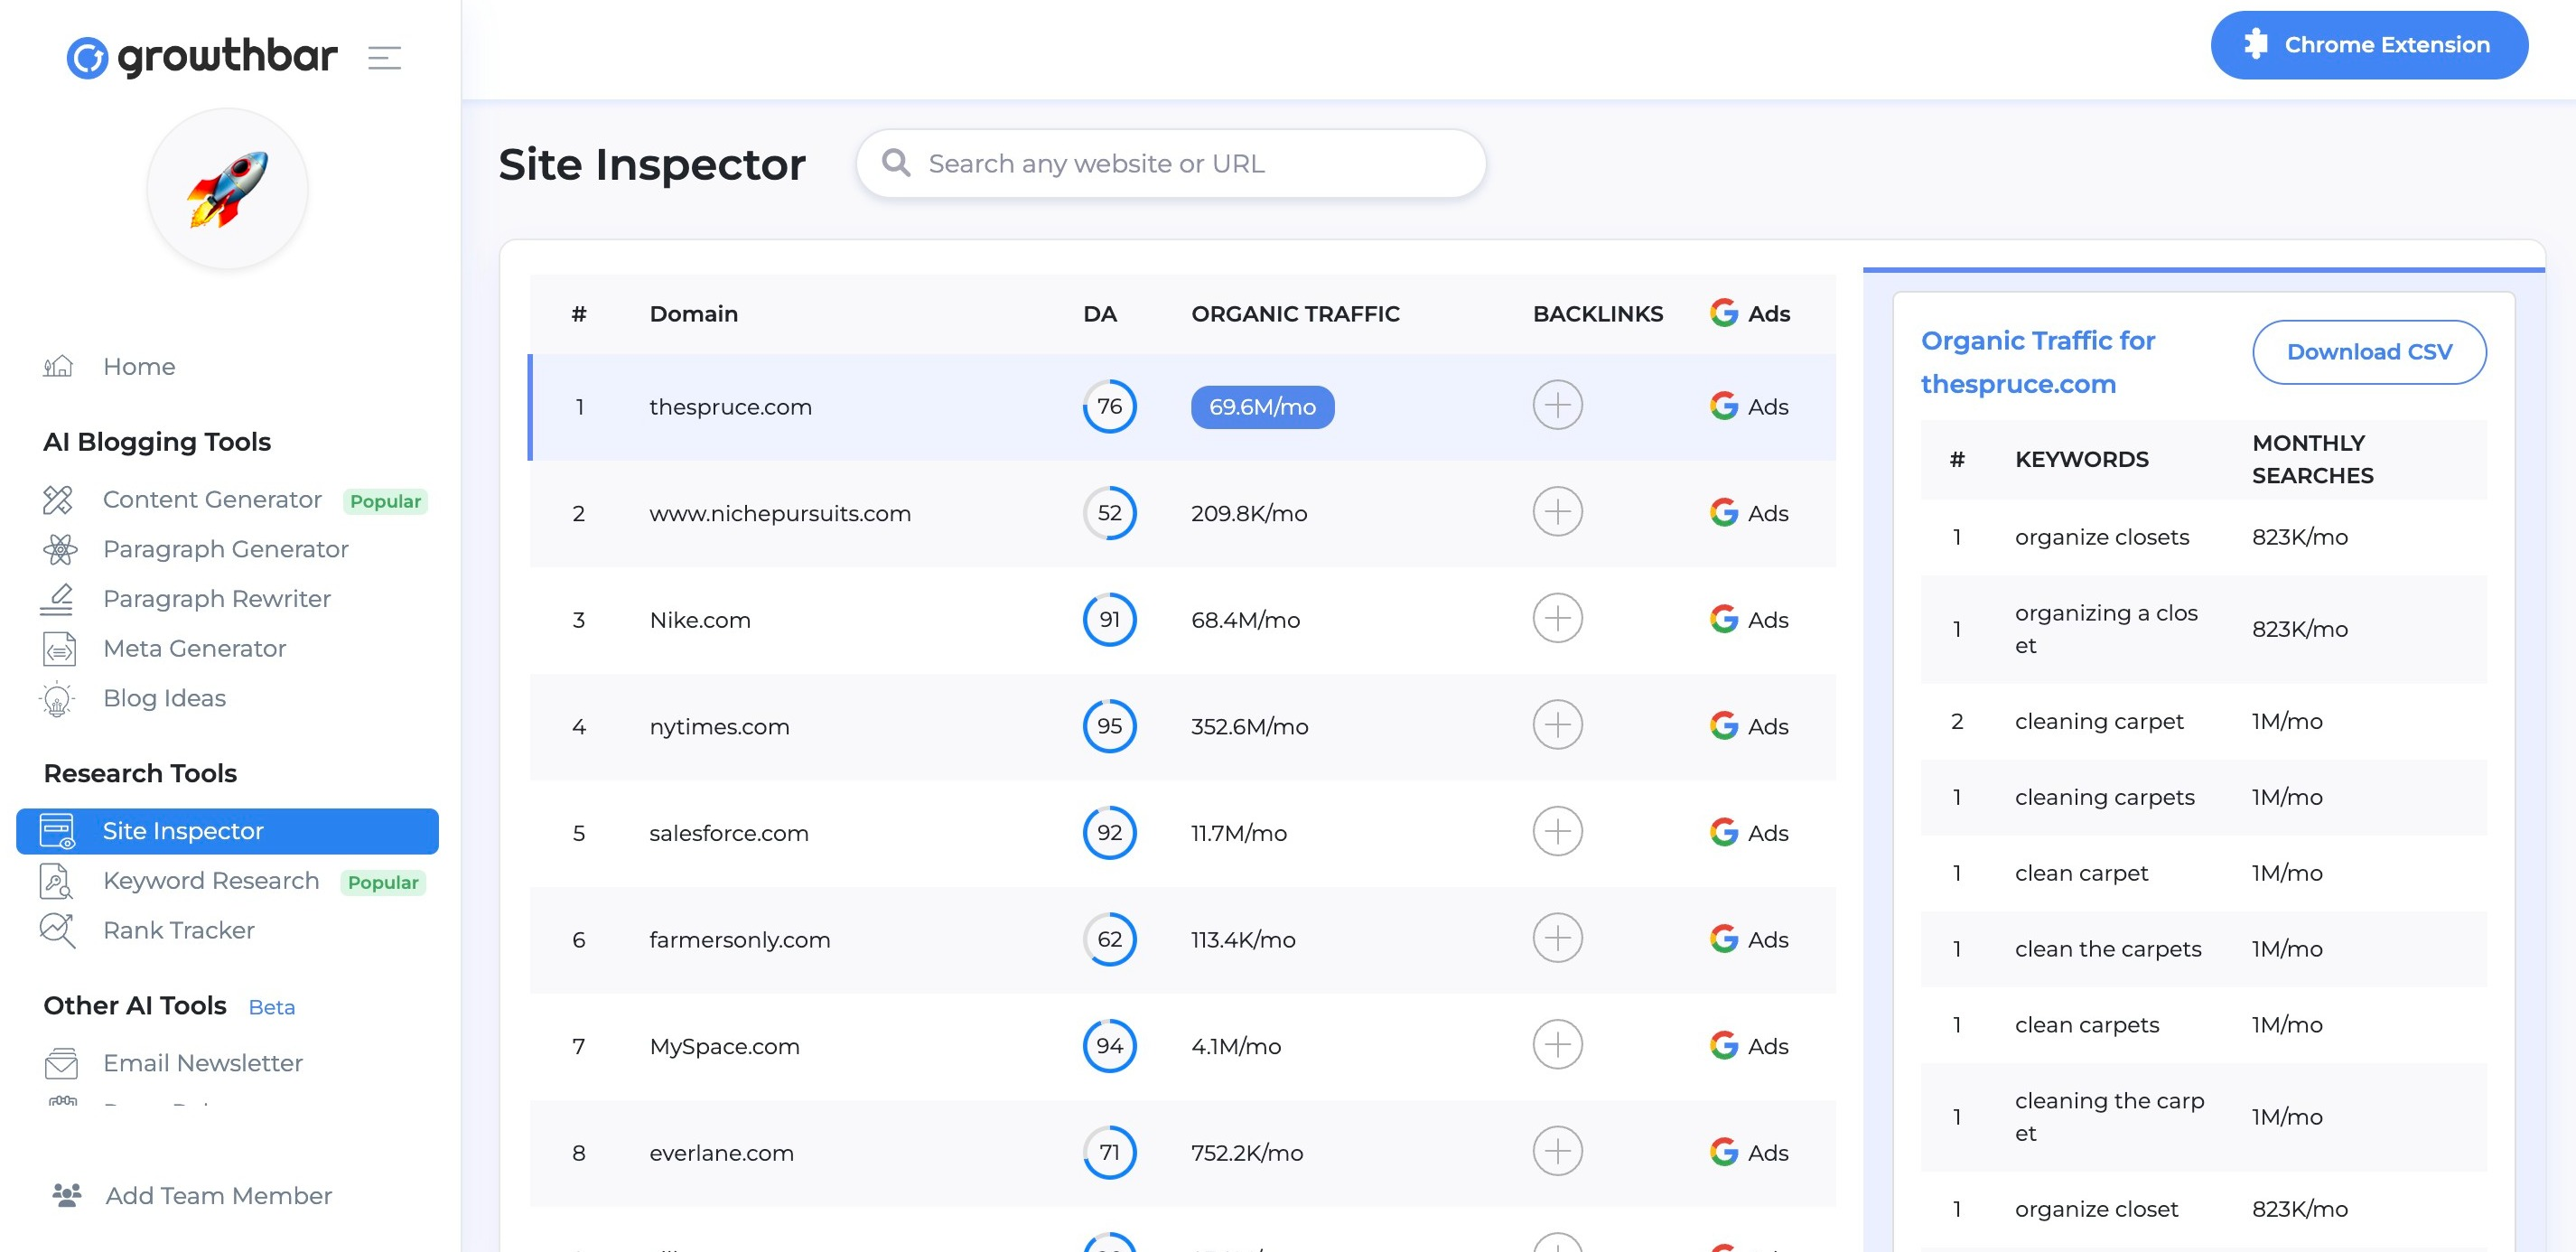The height and width of the screenshot is (1252, 2576).
Task: Click 4.1M/mo traffic for MySpace.com
Action: tap(1235, 1047)
